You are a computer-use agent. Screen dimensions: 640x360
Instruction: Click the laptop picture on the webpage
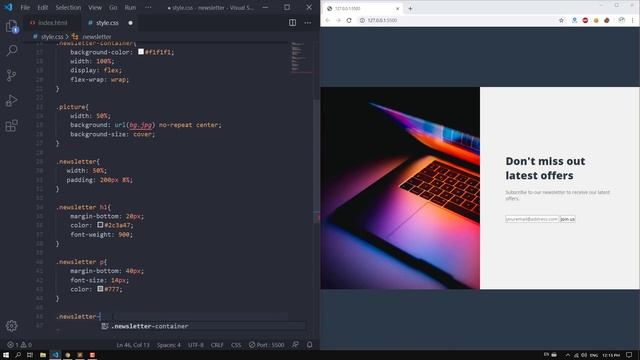(x=400, y=188)
